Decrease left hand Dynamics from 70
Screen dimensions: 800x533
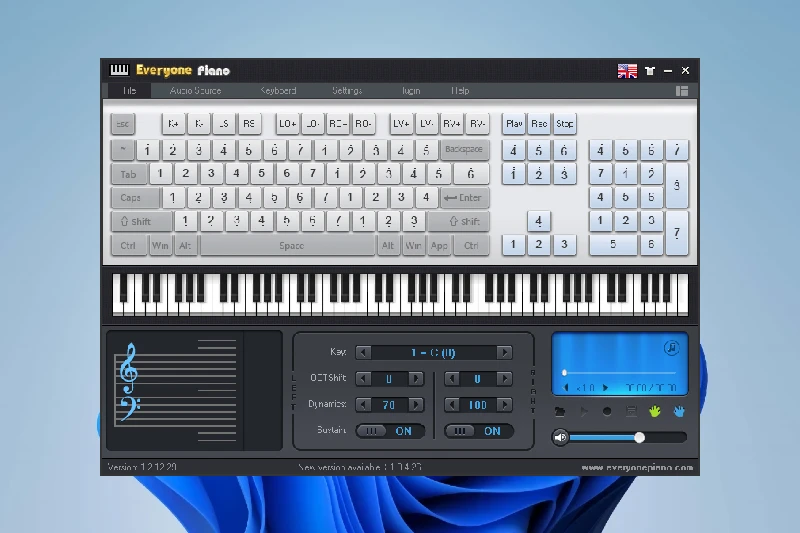(364, 405)
